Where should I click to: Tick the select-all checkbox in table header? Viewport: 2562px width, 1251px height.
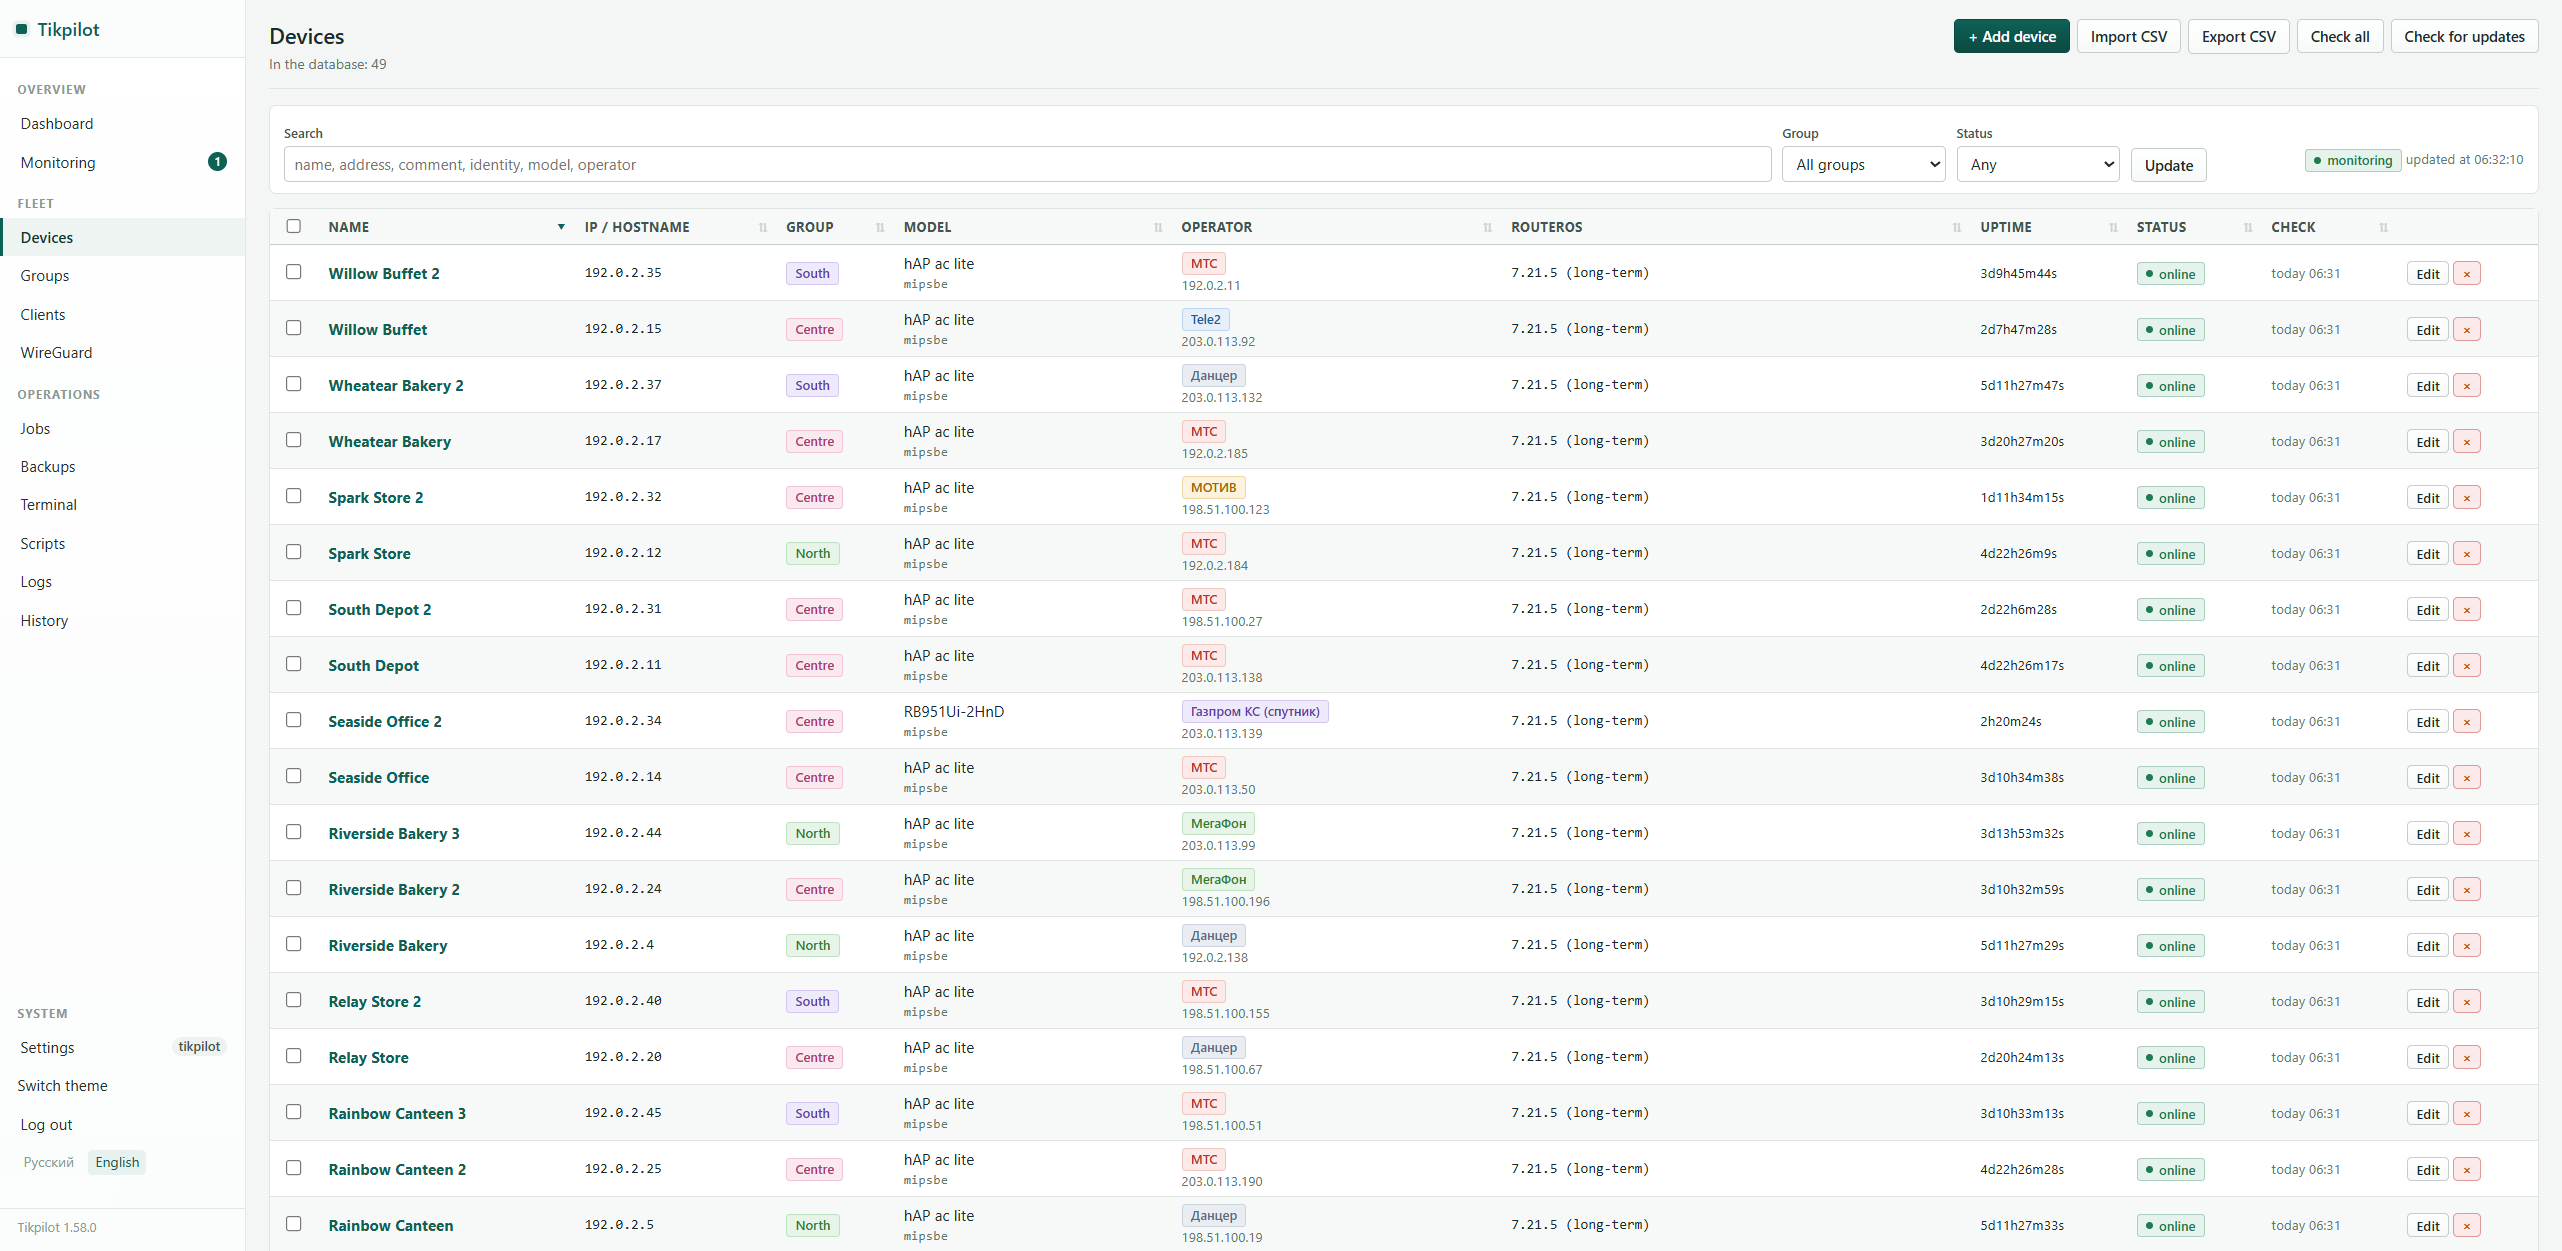[294, 226]
